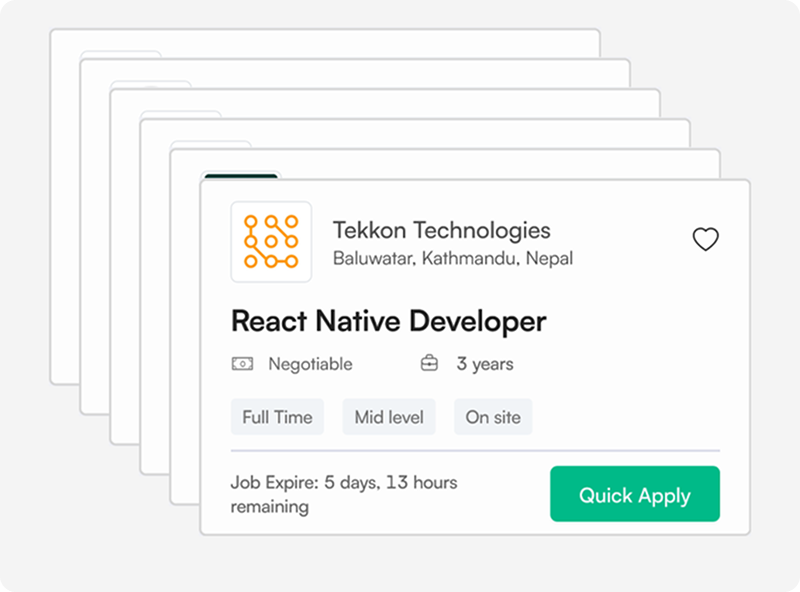Click the Negotiable salary label

pyautogui.click(x=310, y=364)
